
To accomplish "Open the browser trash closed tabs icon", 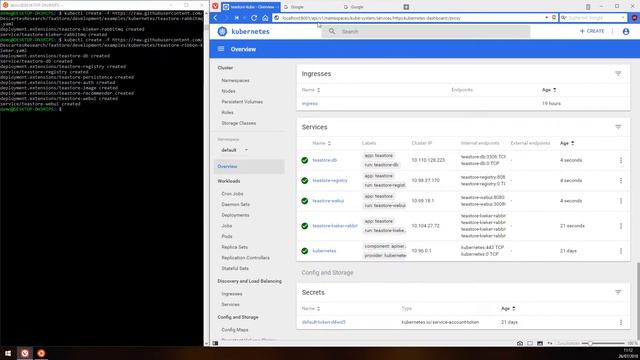I will click(x=588, y=7).
